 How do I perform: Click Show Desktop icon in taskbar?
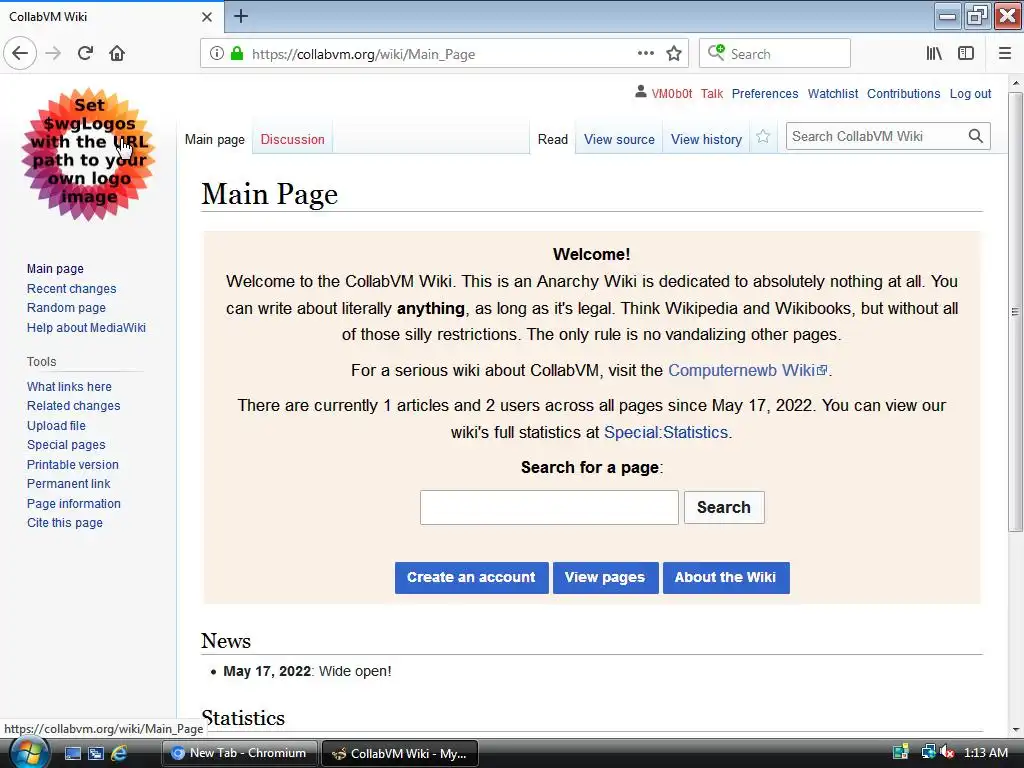click(72, 754)
